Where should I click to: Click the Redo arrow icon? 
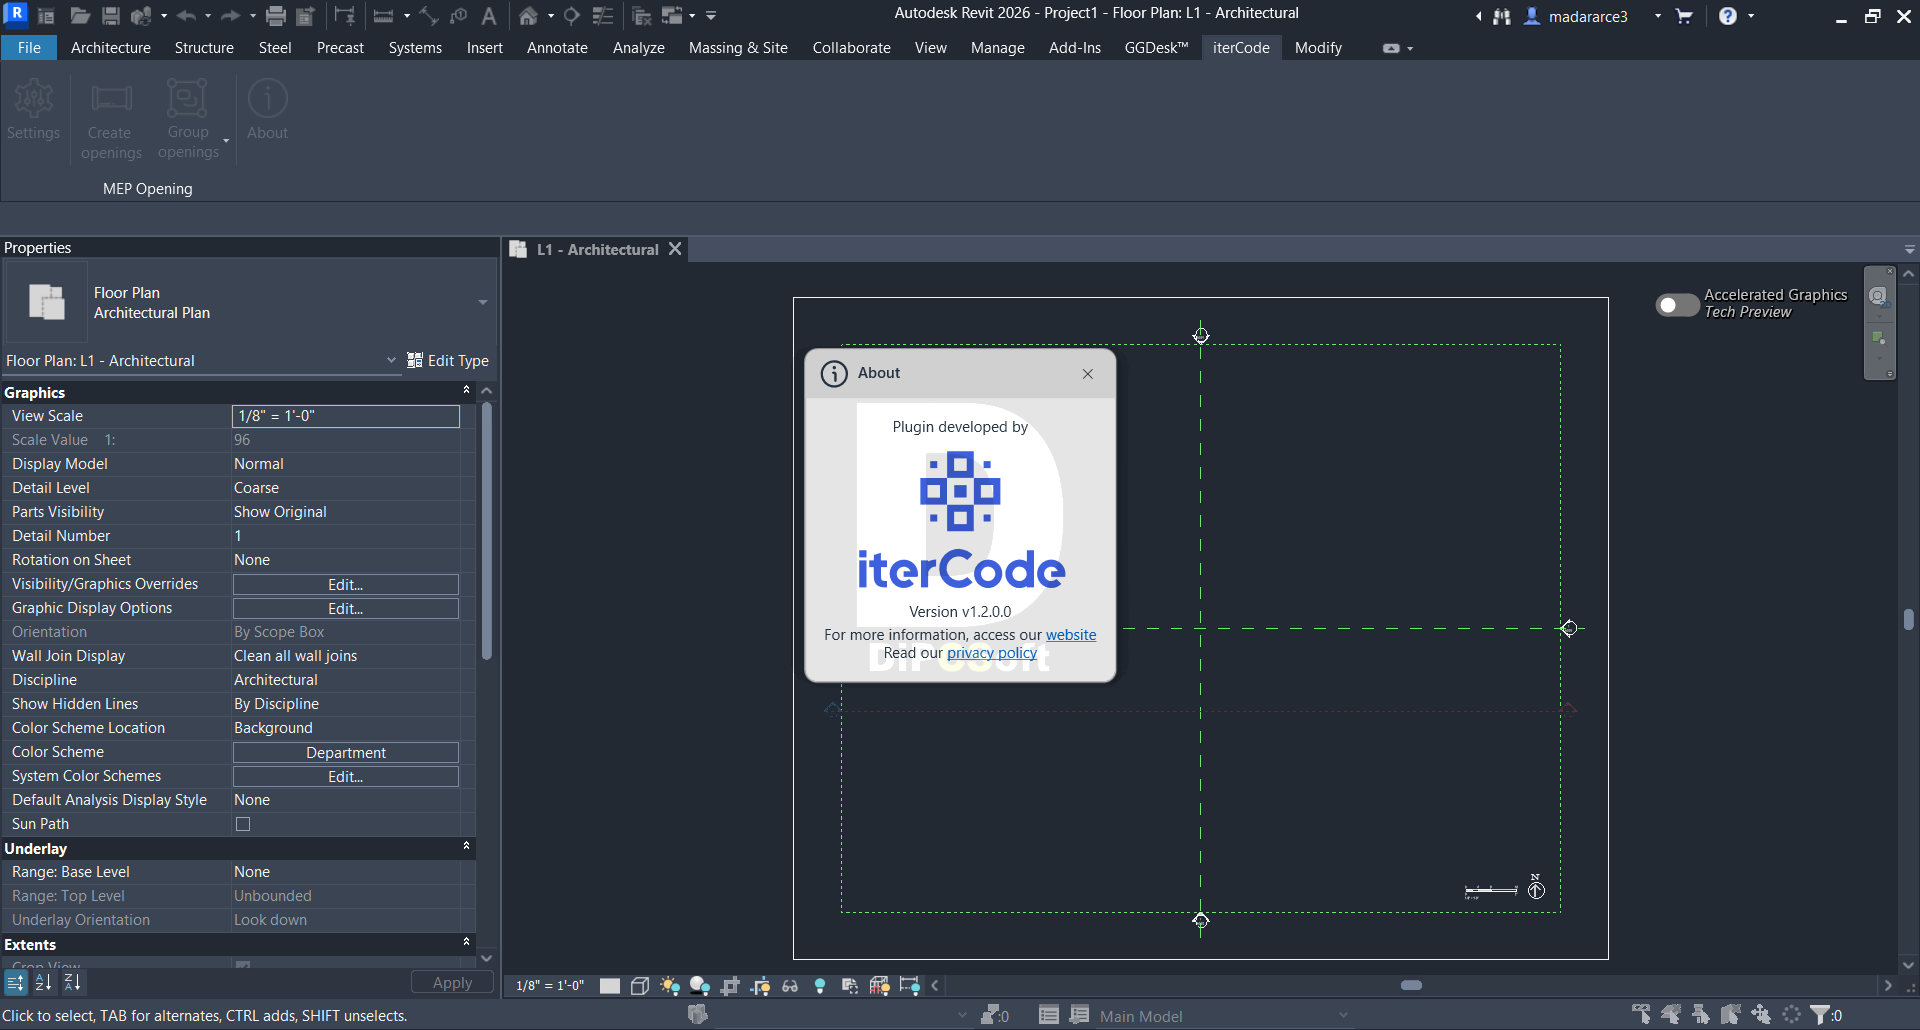pos(230,16)
